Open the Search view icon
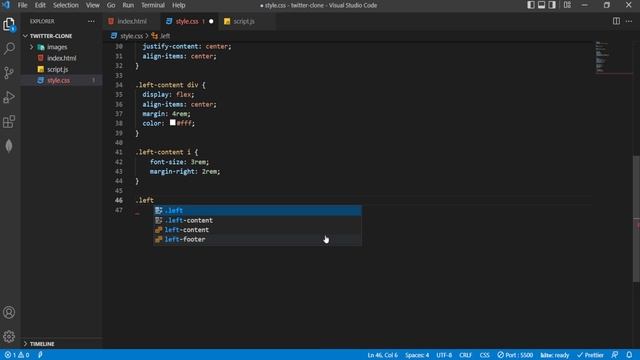The height and width of the screenshot is (360, 640). (9, 49)
